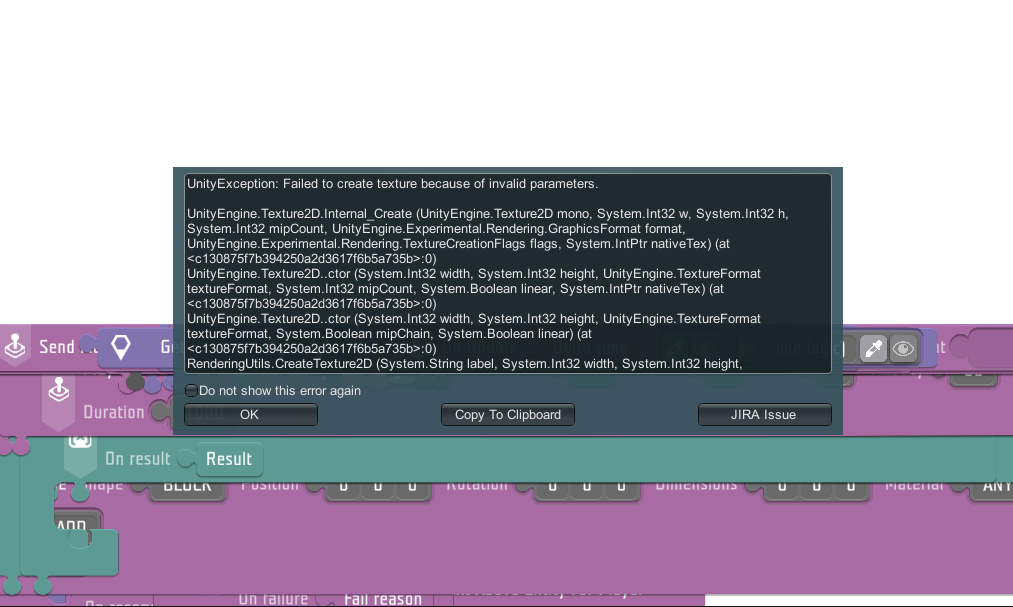Image resolution: width=1013 pixels, height=607 pixels.
Task: Click the Result variable block
Action: 229,459
